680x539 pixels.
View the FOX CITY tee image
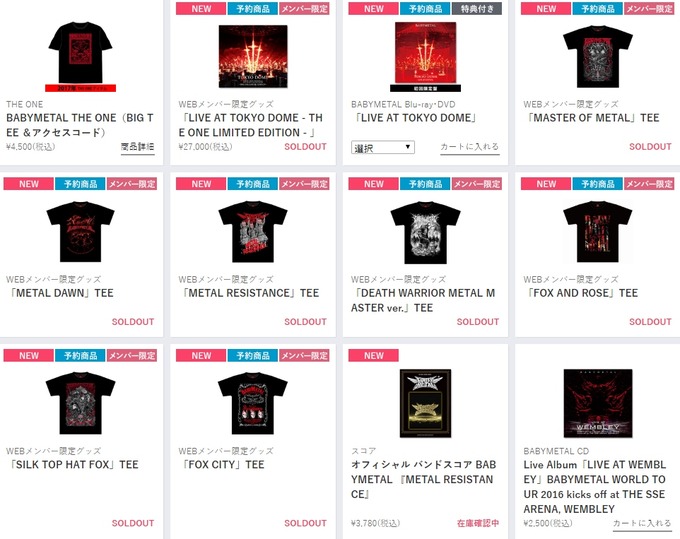[253, 403]
